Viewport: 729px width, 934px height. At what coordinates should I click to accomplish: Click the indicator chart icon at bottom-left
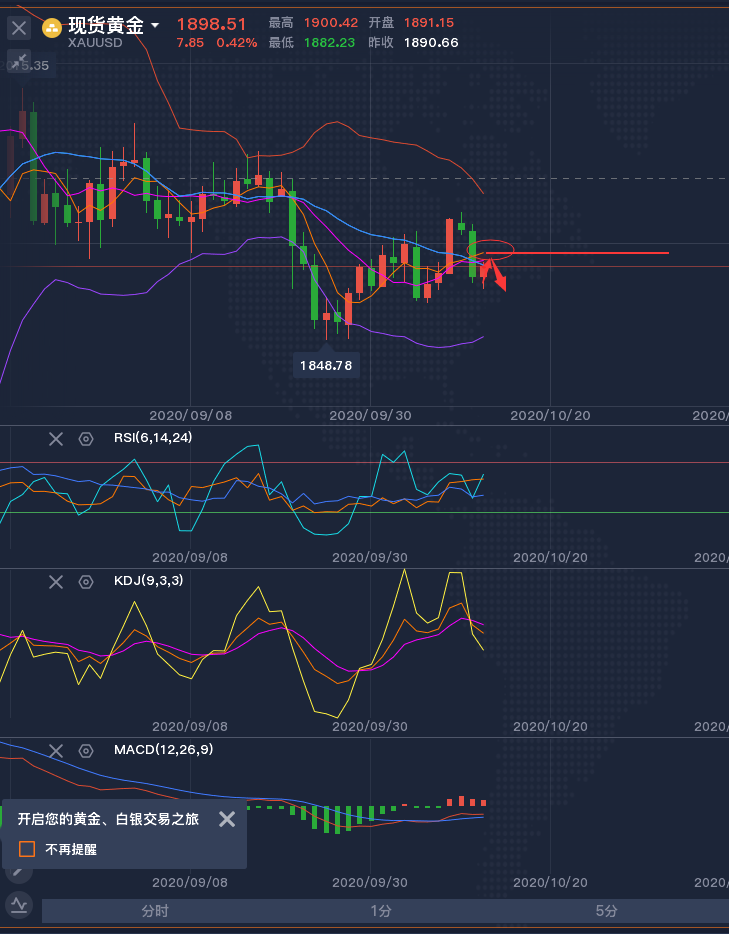click(19, 906)
